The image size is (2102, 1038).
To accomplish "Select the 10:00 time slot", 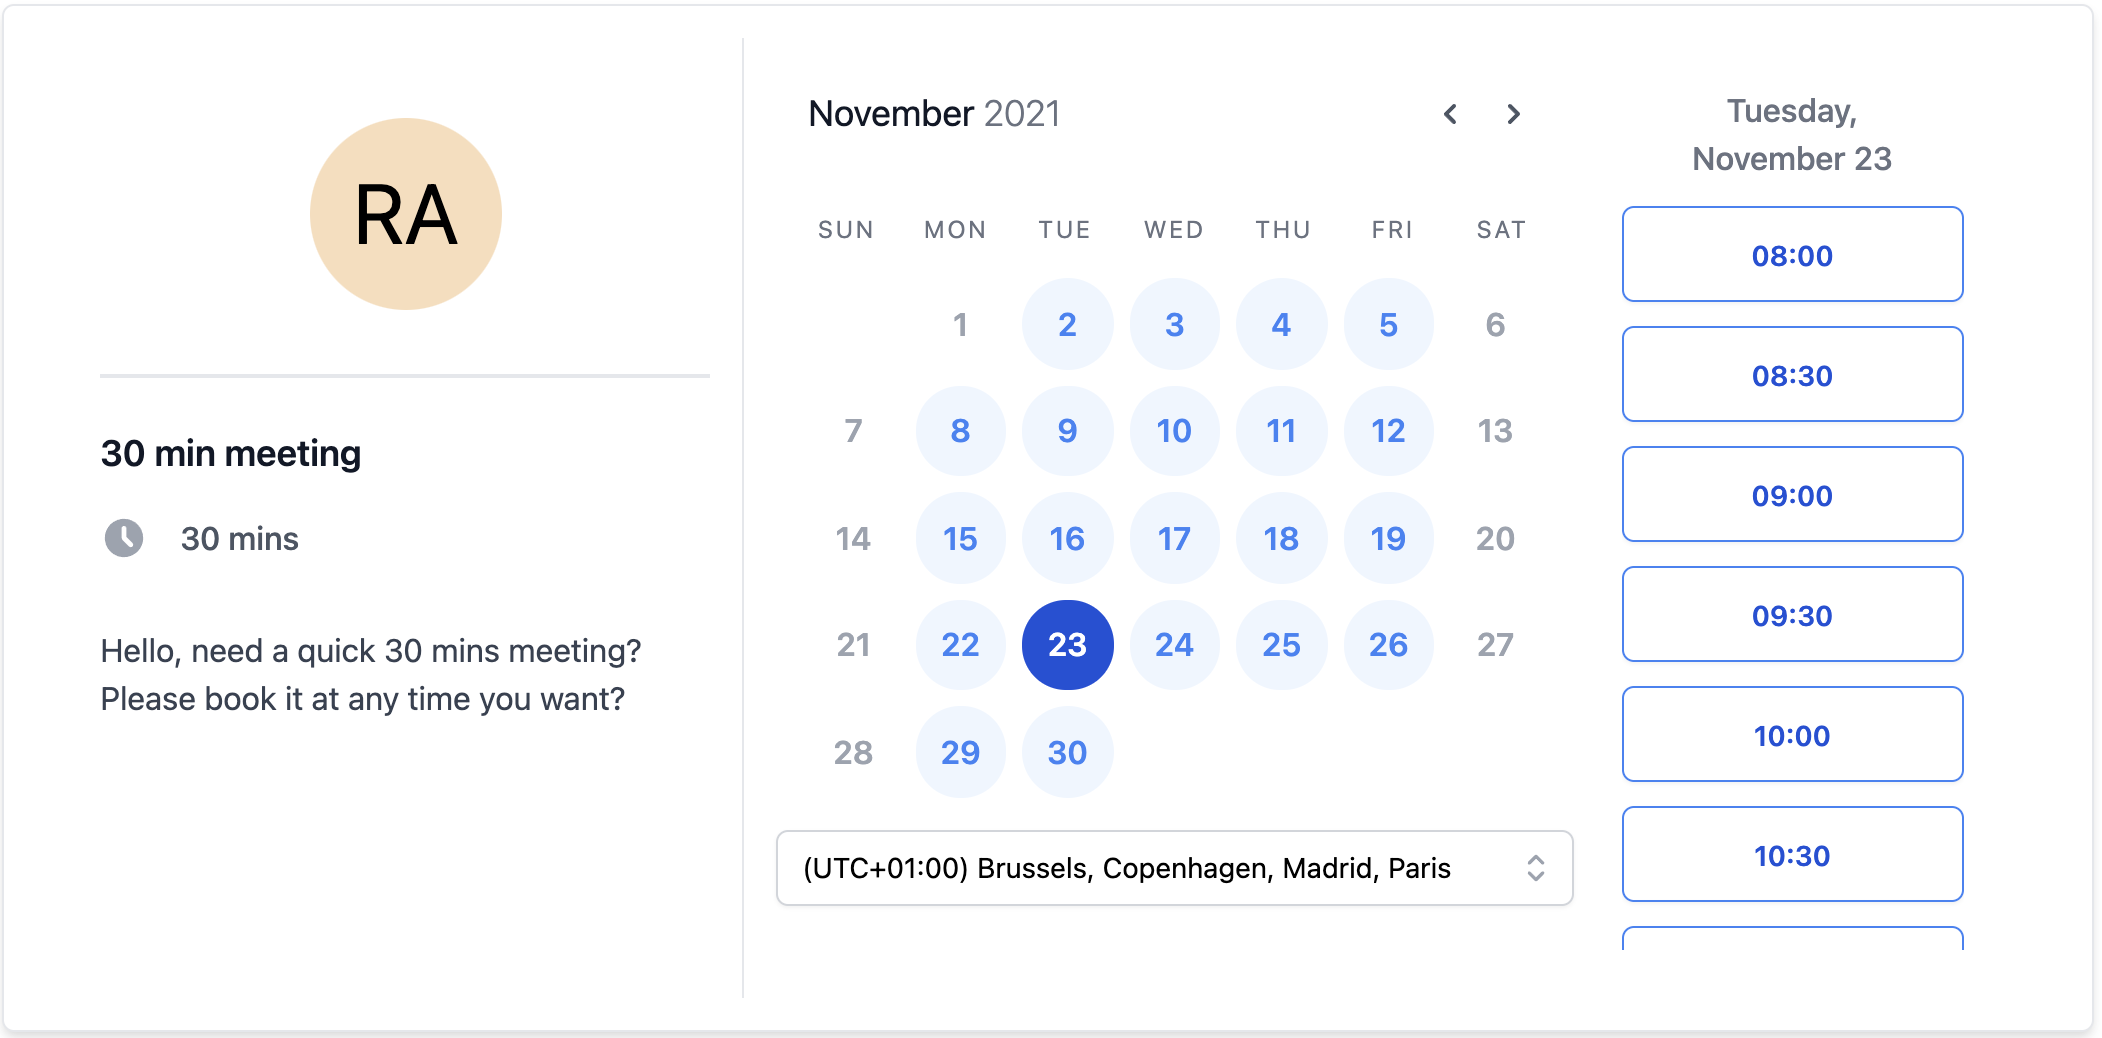I will coord(1792,735).
